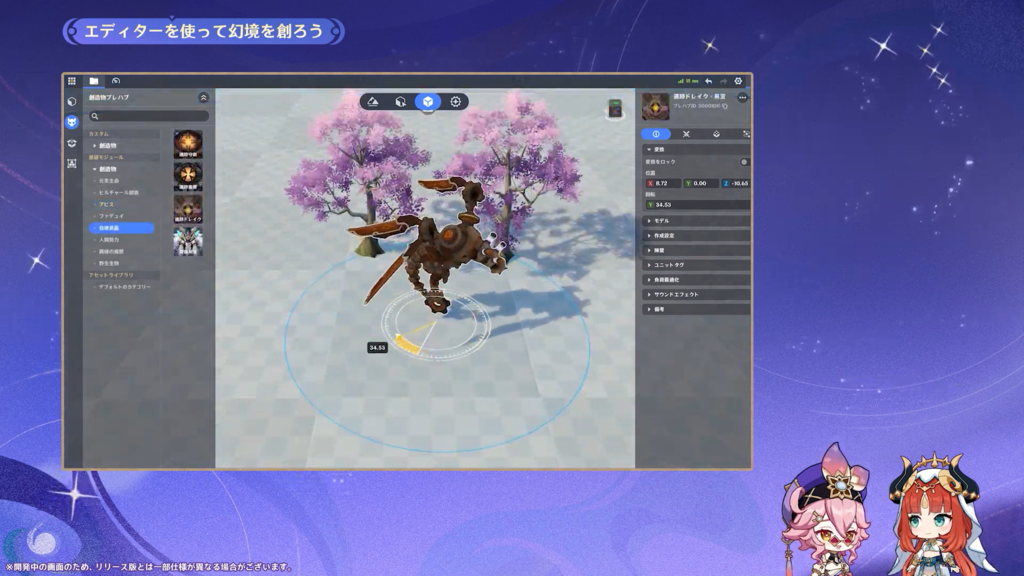This screenshot has width=1024, height=576.
Task: Click the three-dot options button for prefab
Action: [742, 98]
